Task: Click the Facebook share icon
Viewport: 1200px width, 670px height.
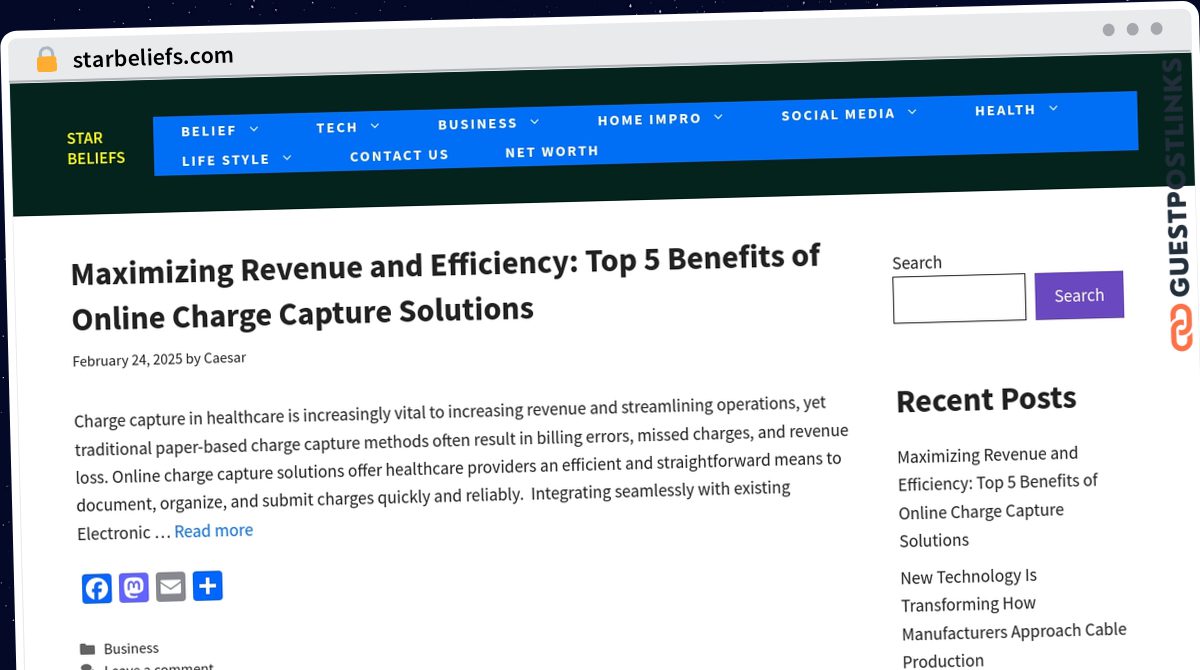Action: 97,589
